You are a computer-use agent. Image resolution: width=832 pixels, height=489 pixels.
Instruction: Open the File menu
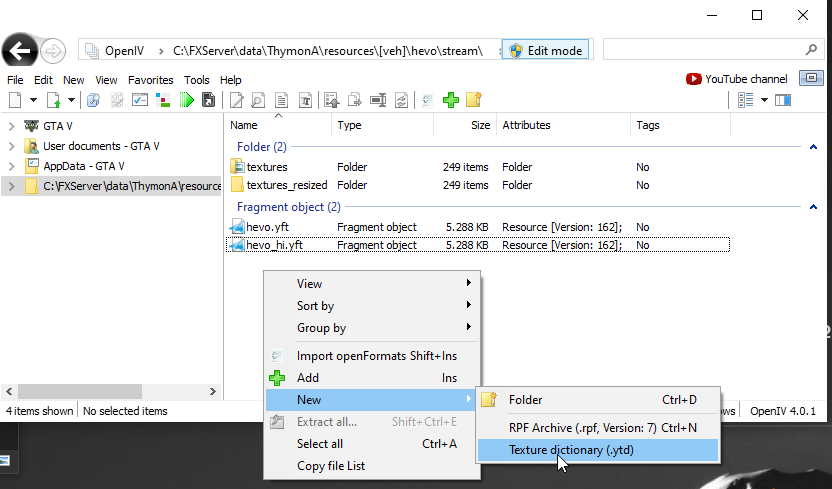[15, 80]
